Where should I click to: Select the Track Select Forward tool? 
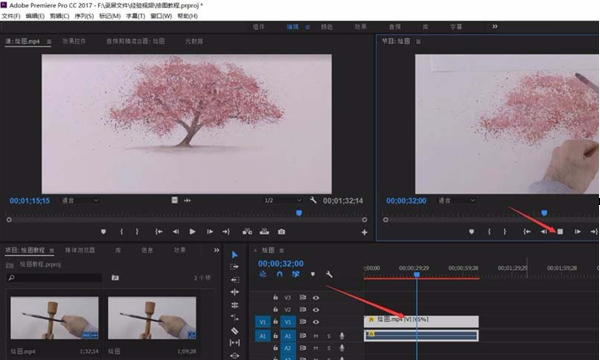[x=235, y=267]
